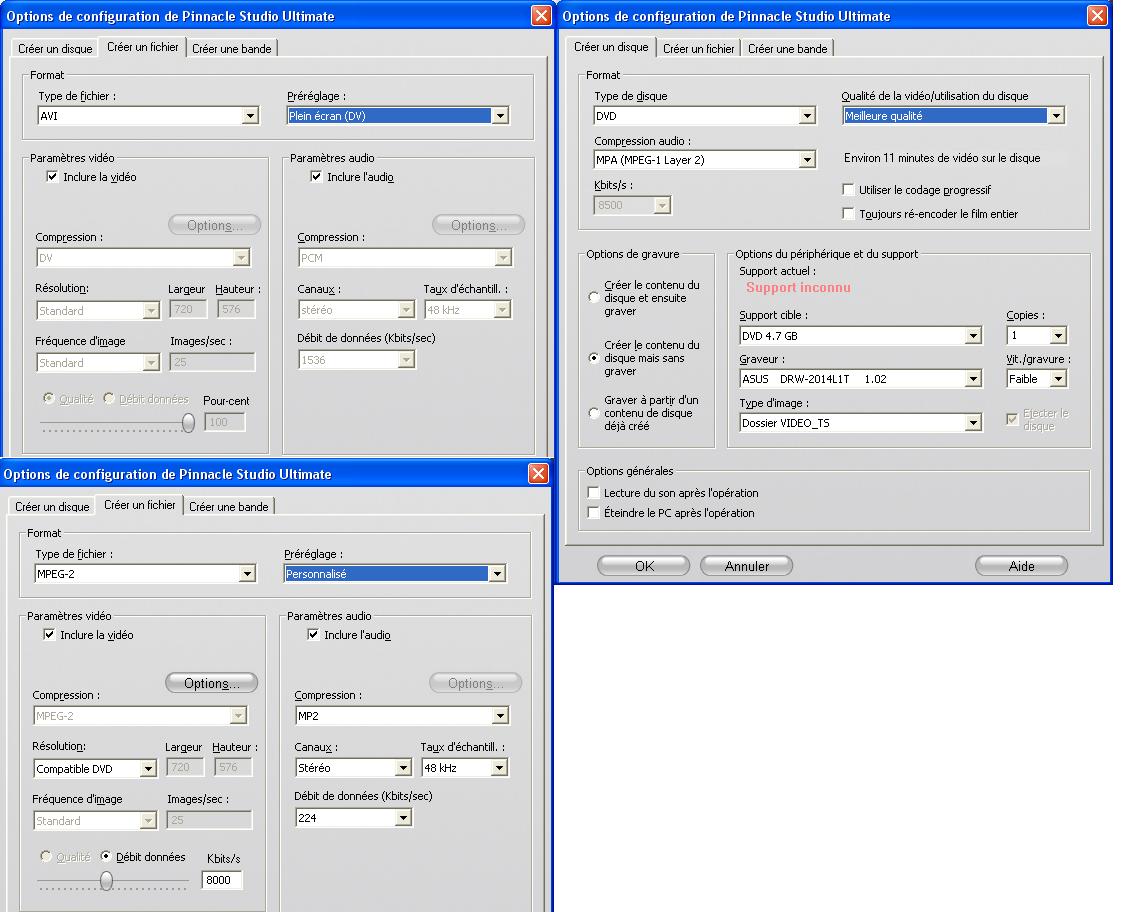Click Kbits/s field showing 8000
Image resolution: width=1129 pixels, height=912 pixels.
tap(222, 880)
